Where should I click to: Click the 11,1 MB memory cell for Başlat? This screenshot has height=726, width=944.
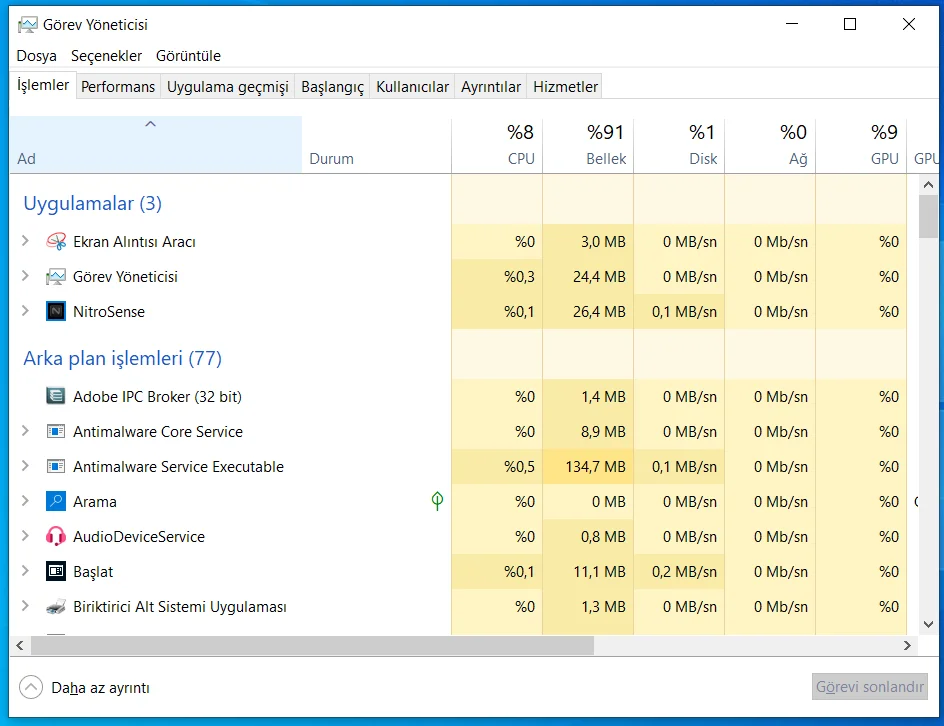pos(588,571)
